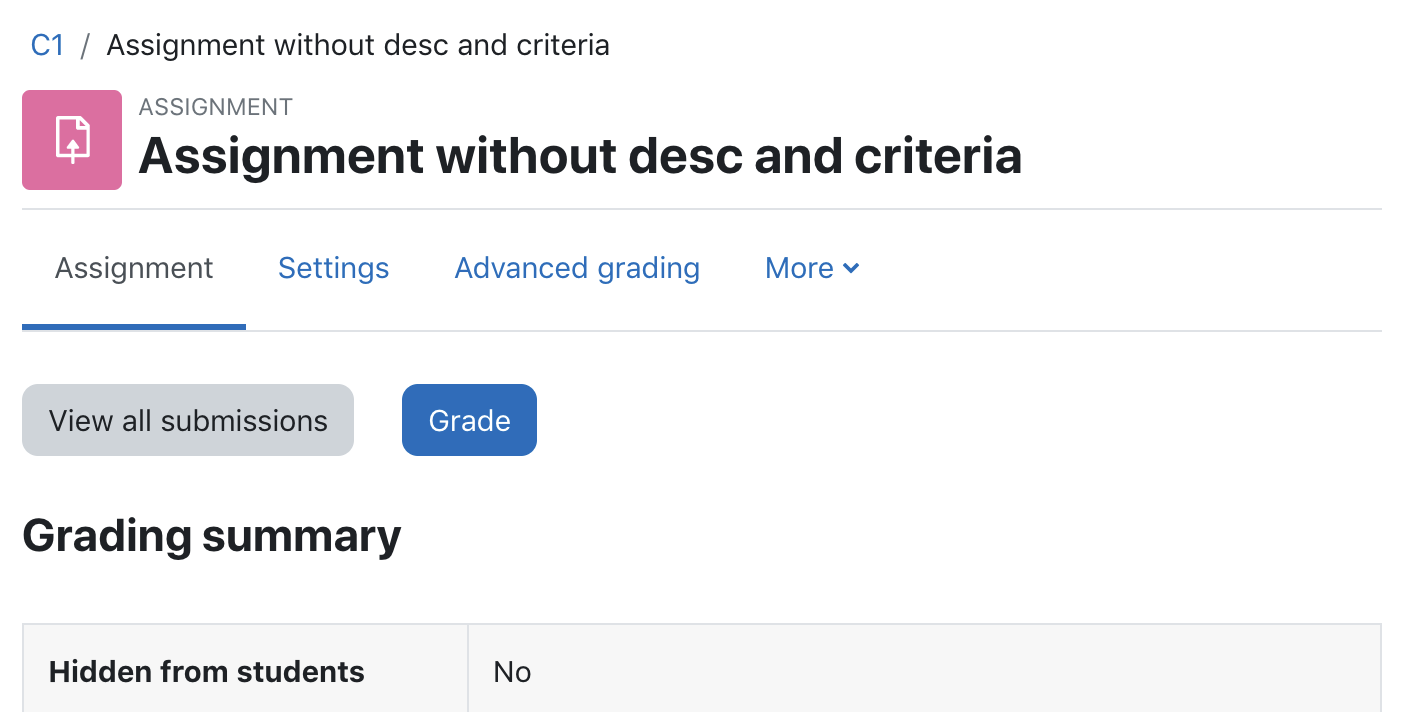Click the upload-arrow glyph inside the assignment icon
This screenshot has width=1406, height=712.
click(72, 140)
